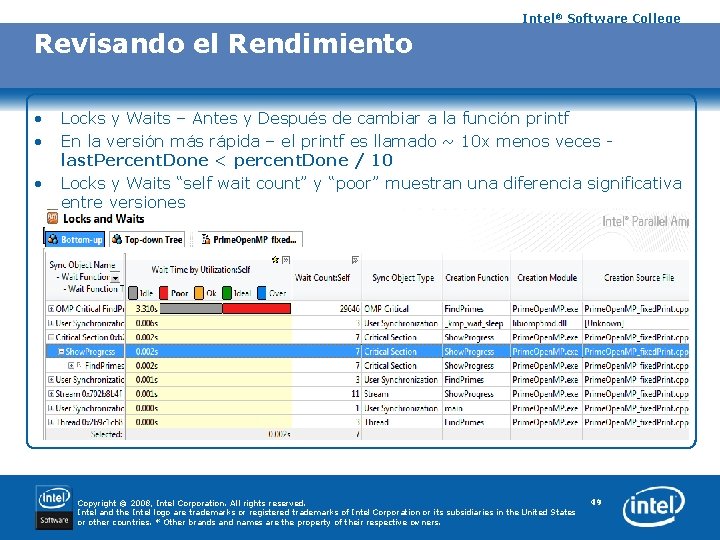Image resolution: width=720 pixels, height=540 pixels.
Task: Click the slide page number 49
Action: coord(596,502)
